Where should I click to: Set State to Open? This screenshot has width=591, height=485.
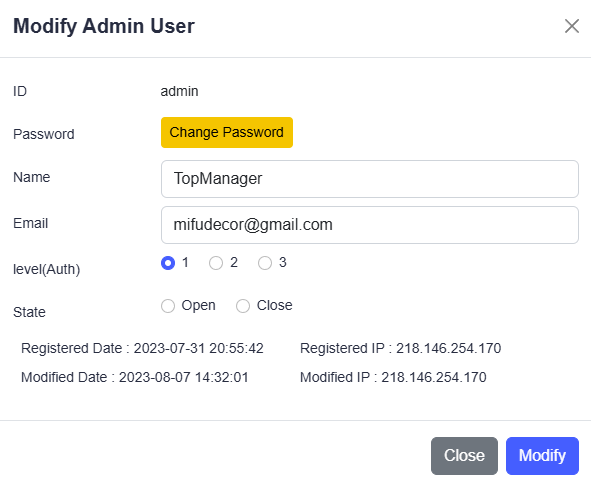(x=168, y=306)
